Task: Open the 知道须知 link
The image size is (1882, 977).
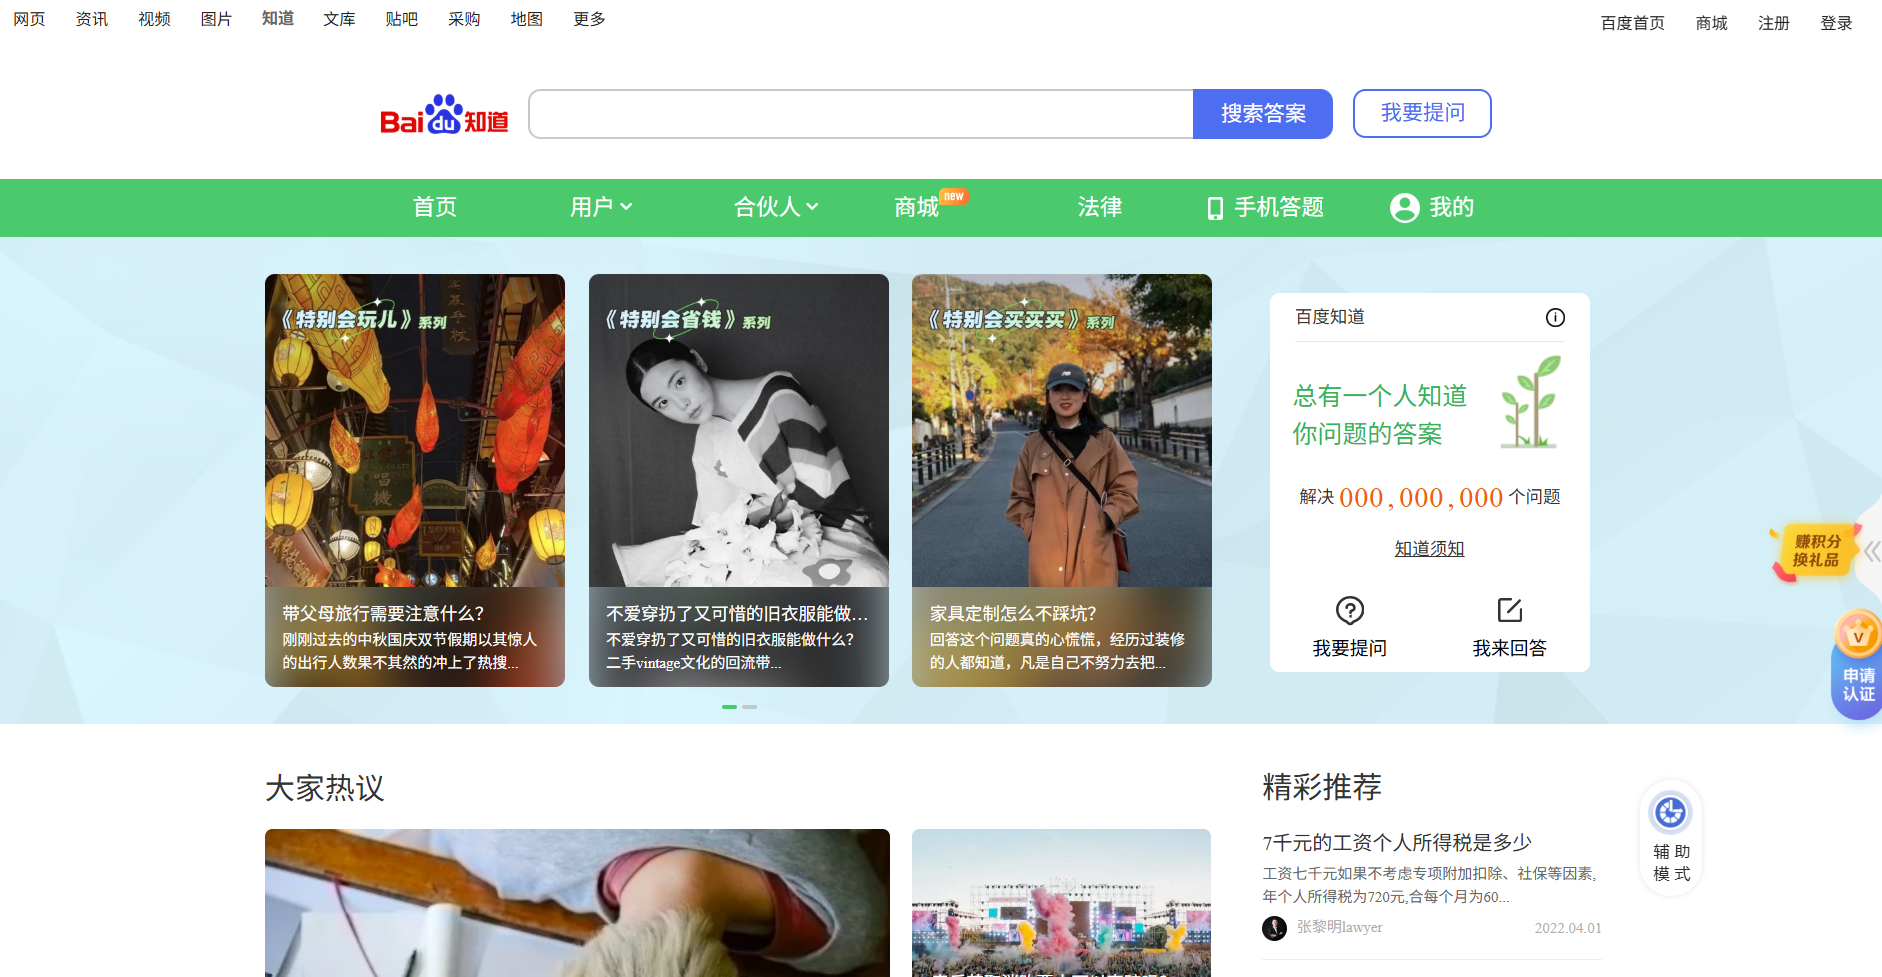Action: pyautogui.click(x=1429, y=549)
